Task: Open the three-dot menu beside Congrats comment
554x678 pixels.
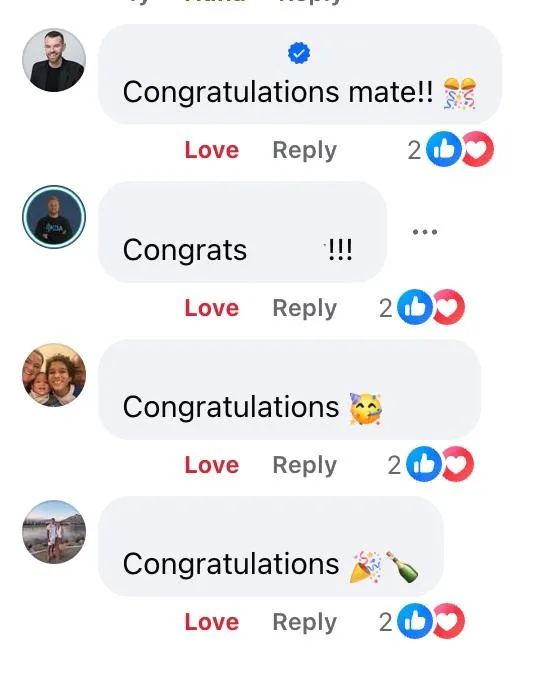Action: (425, 232)
